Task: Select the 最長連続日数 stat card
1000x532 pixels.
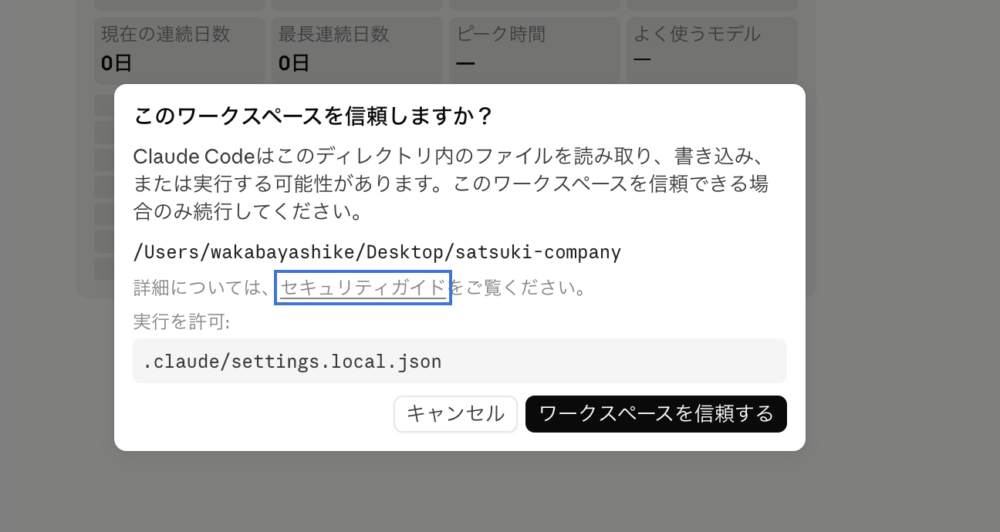Action: pos(355,48)
